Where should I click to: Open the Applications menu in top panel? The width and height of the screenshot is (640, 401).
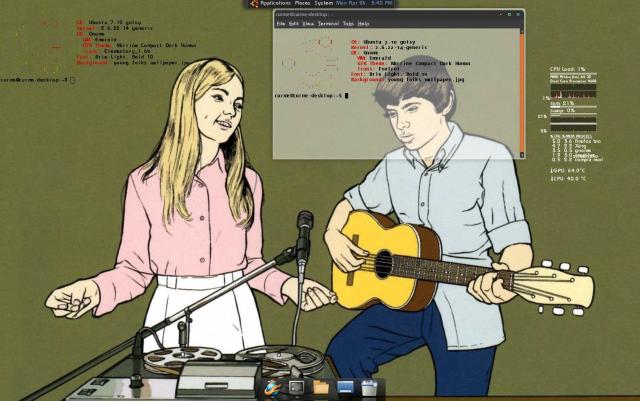coord(276,3)
